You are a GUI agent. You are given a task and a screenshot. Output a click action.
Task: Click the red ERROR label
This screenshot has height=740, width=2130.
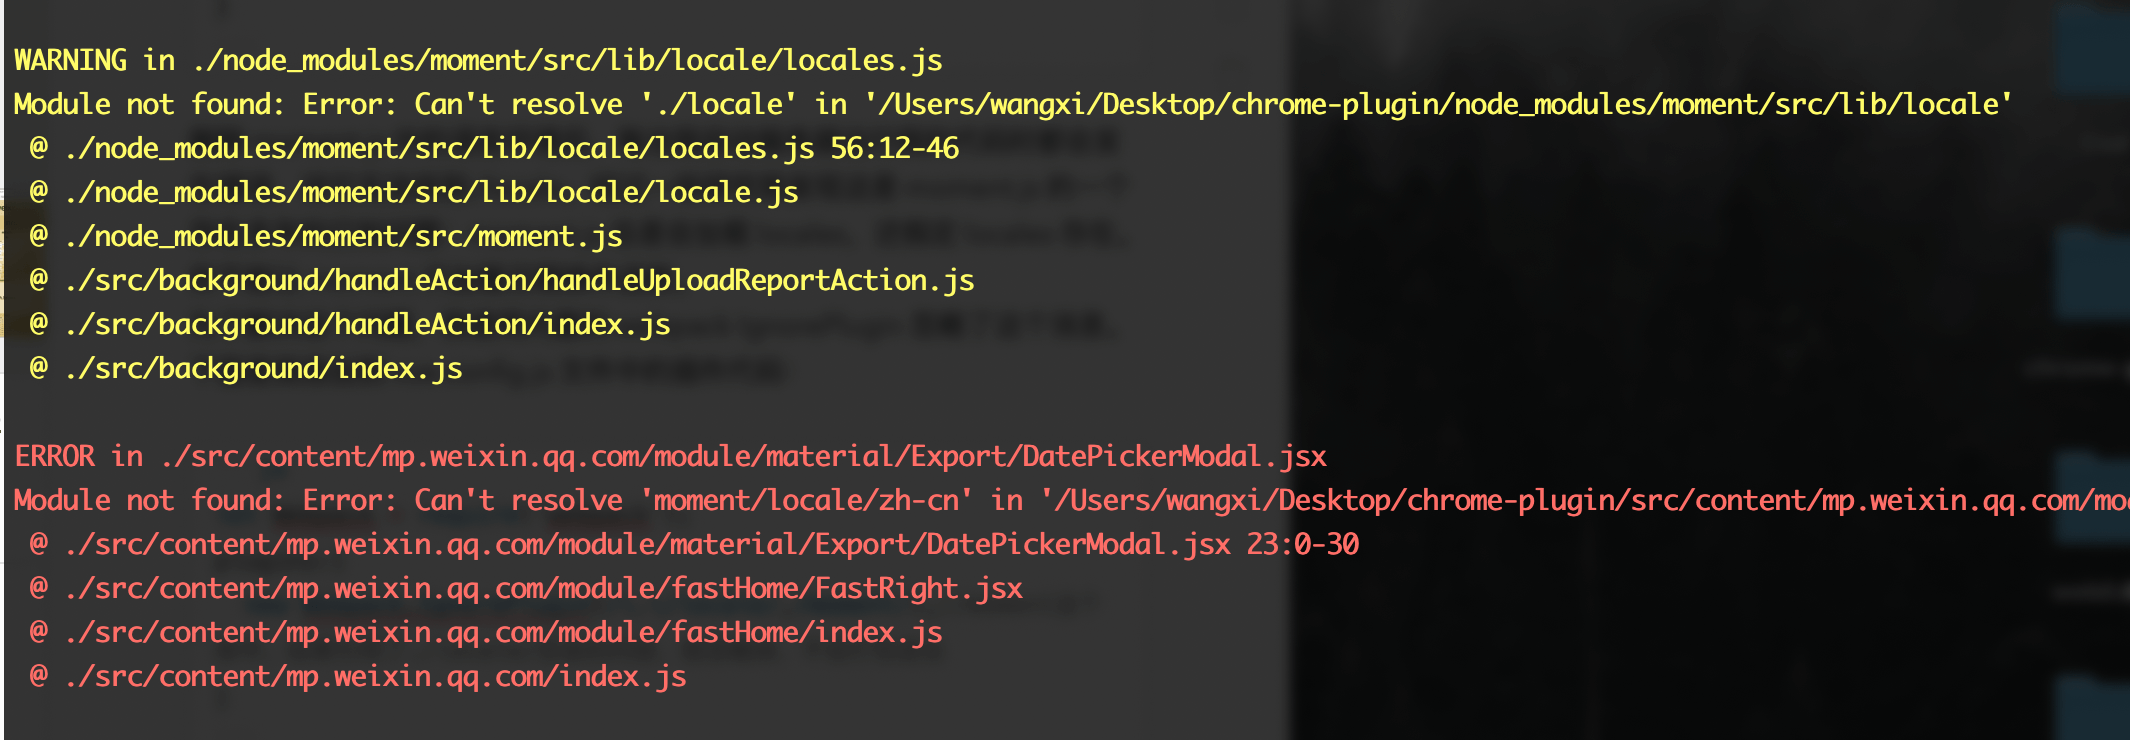point(55,457)
